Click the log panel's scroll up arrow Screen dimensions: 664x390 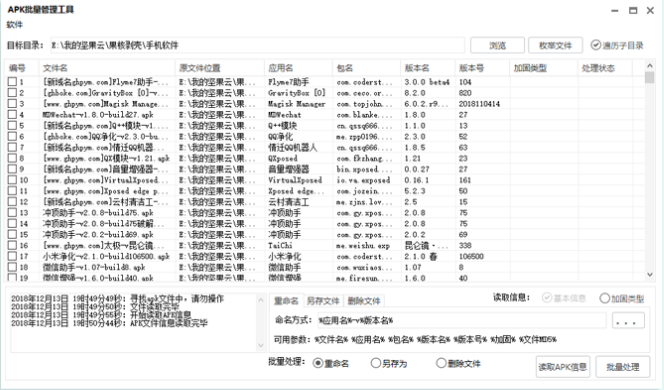(x=261, y=300)
